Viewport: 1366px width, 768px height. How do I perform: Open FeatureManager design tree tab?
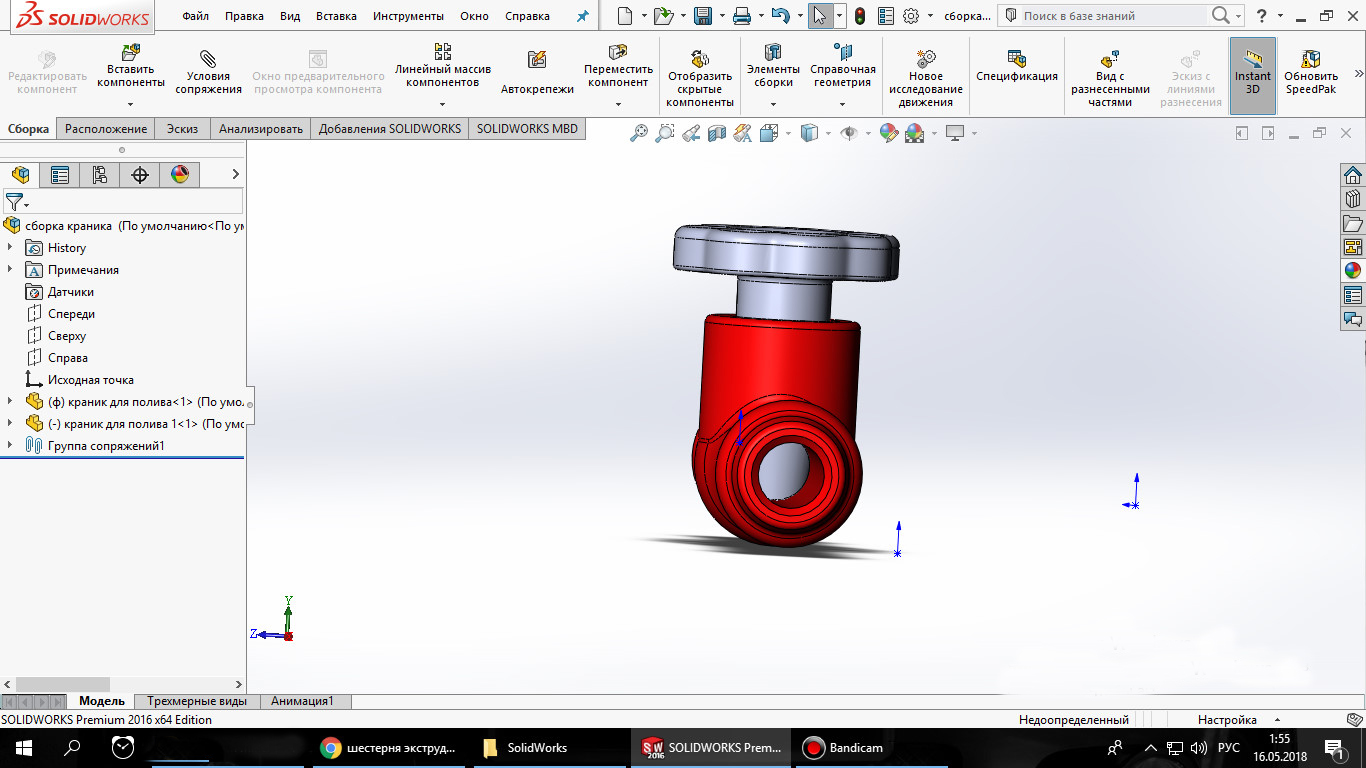21,175
